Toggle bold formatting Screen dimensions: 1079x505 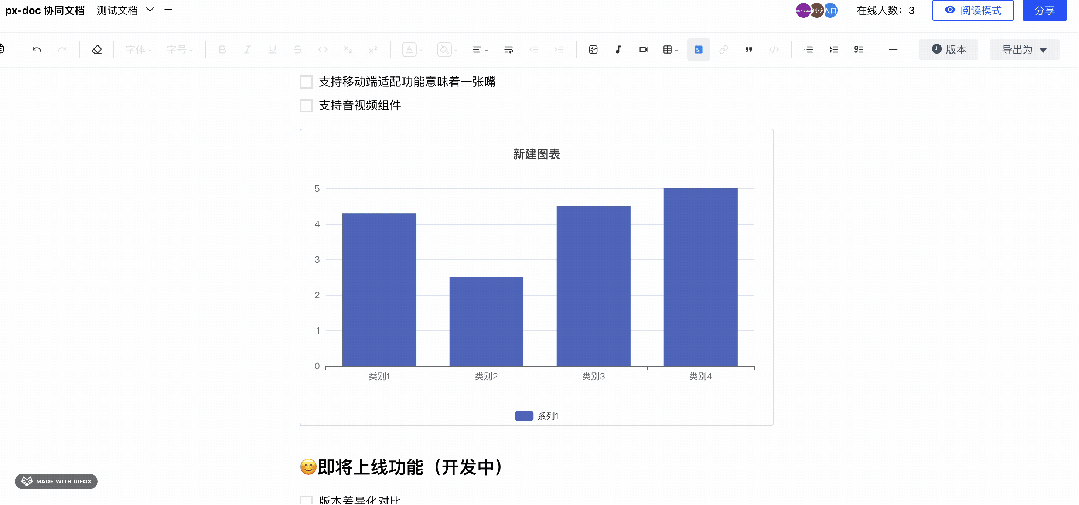pyautogui.click(x=222, y=50)
